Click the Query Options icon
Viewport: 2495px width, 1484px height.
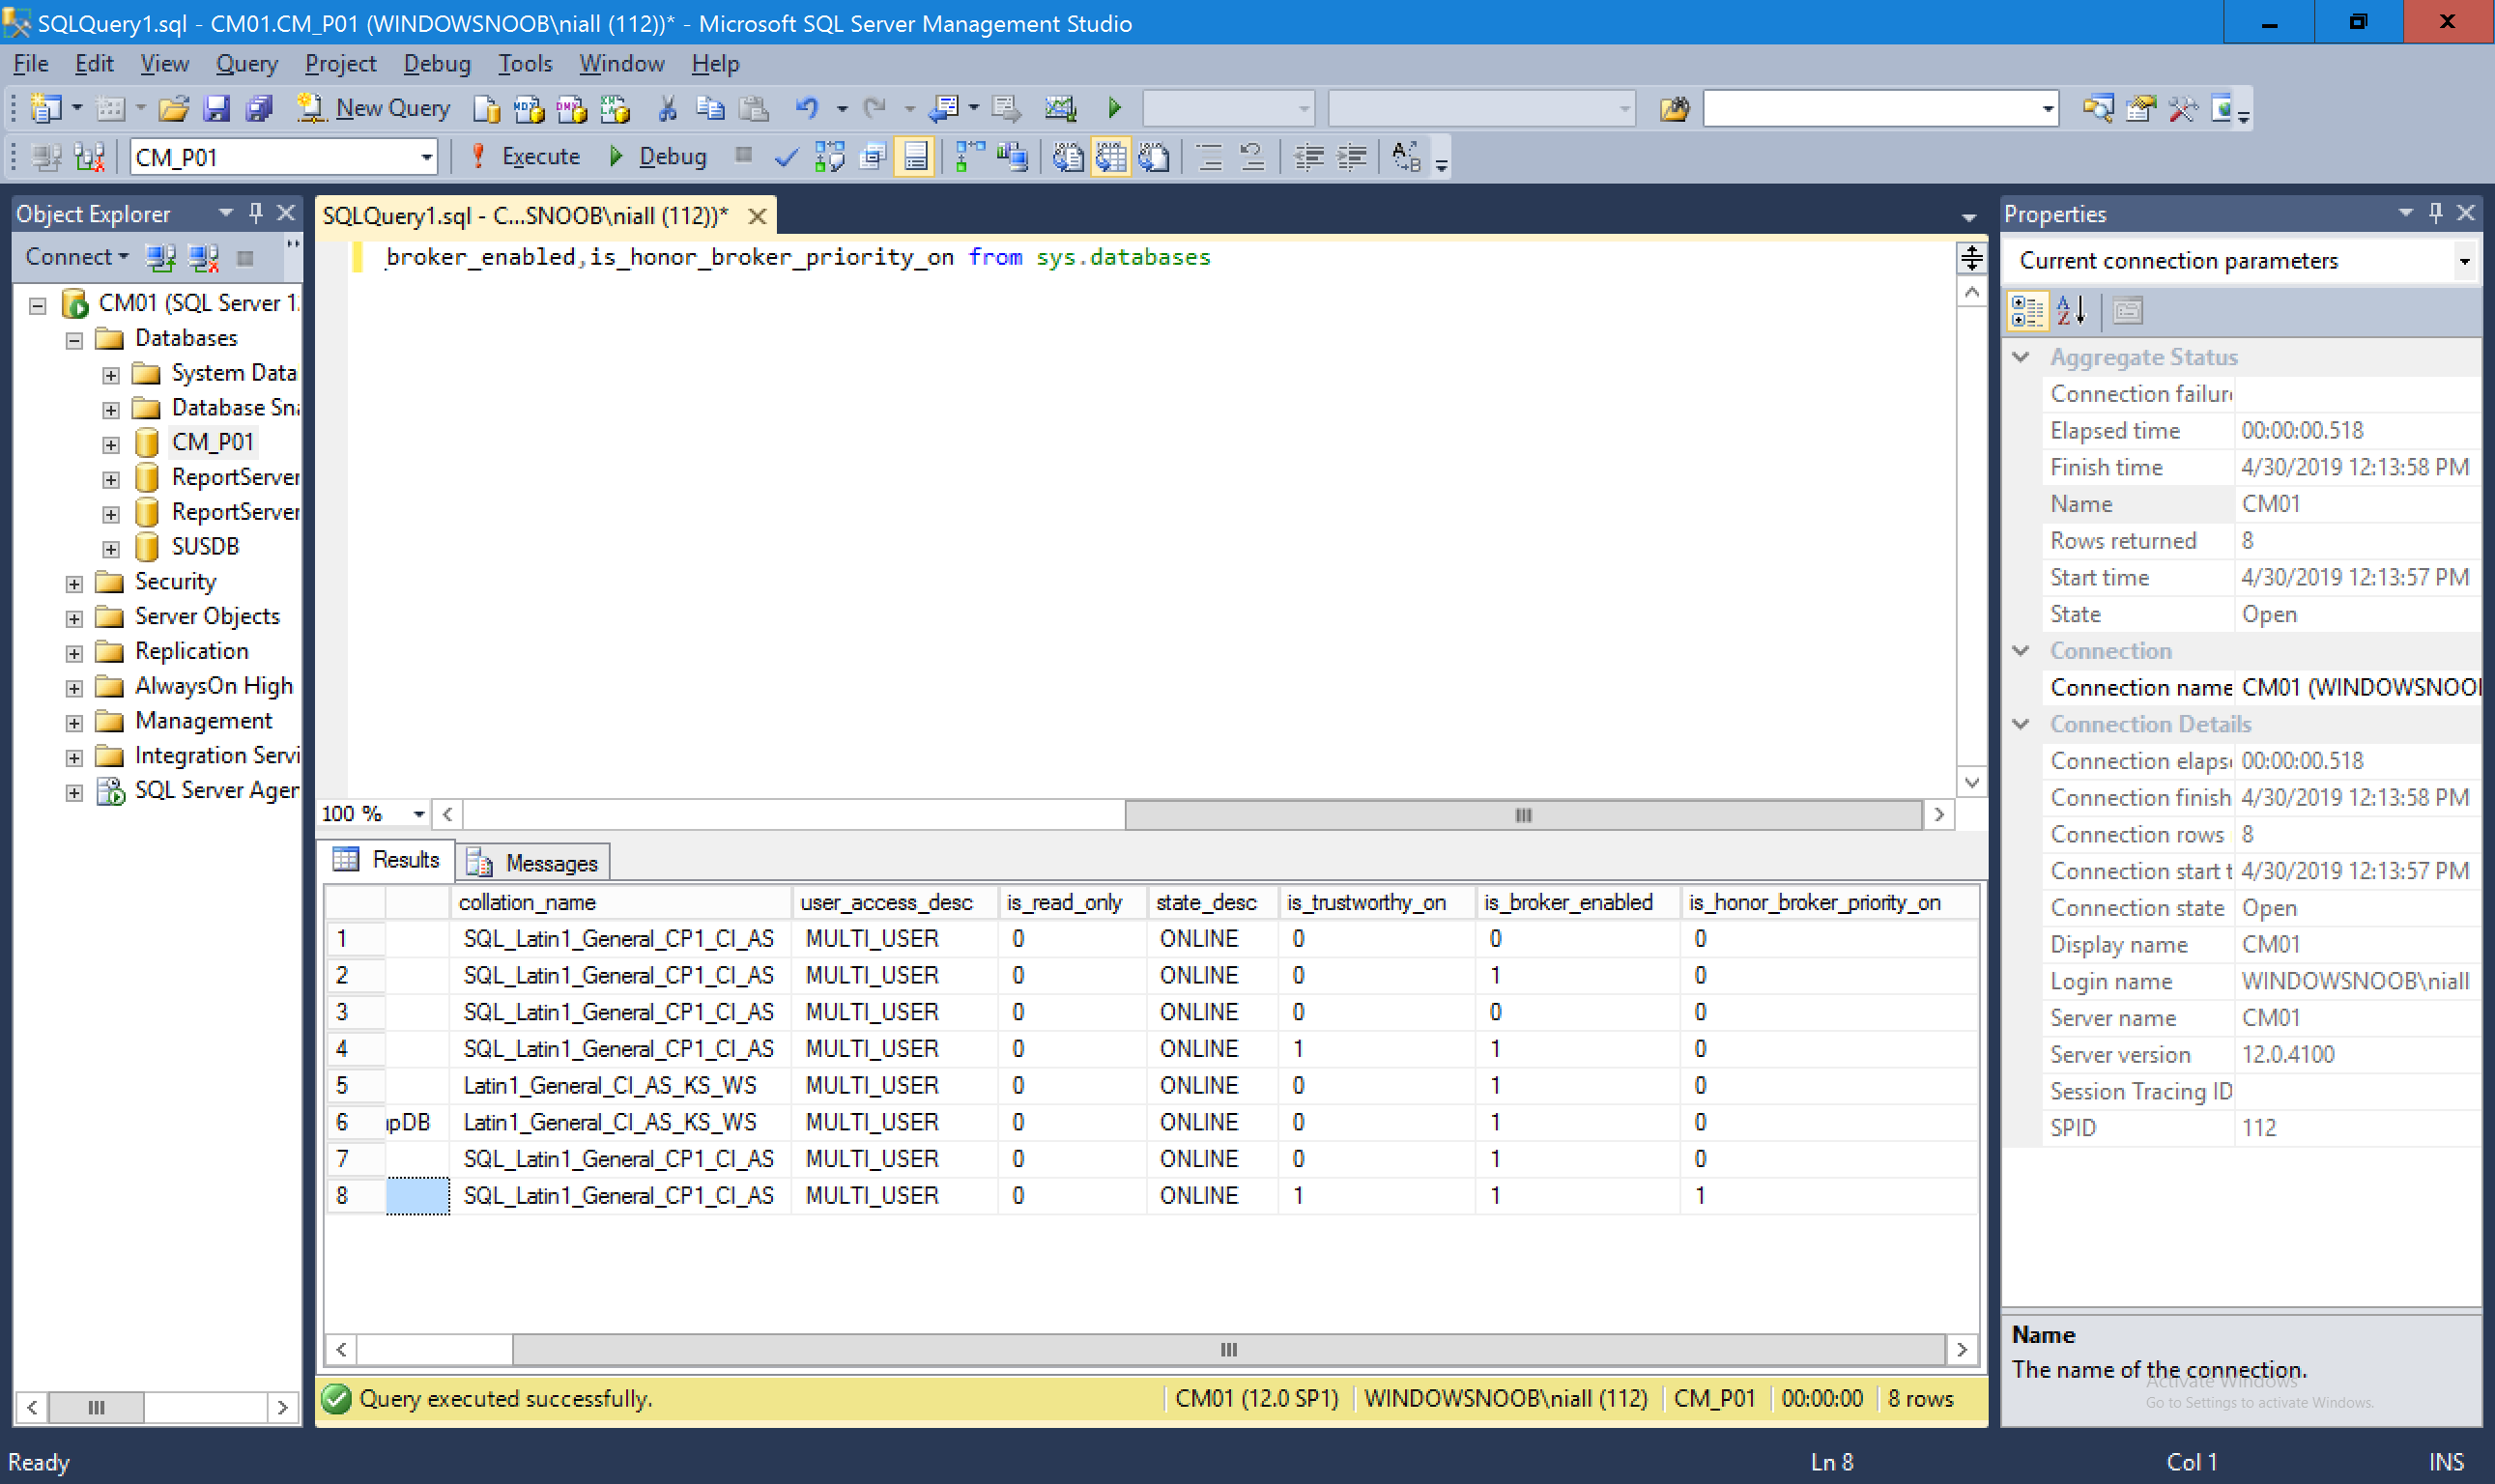click(x=872, y=157)
